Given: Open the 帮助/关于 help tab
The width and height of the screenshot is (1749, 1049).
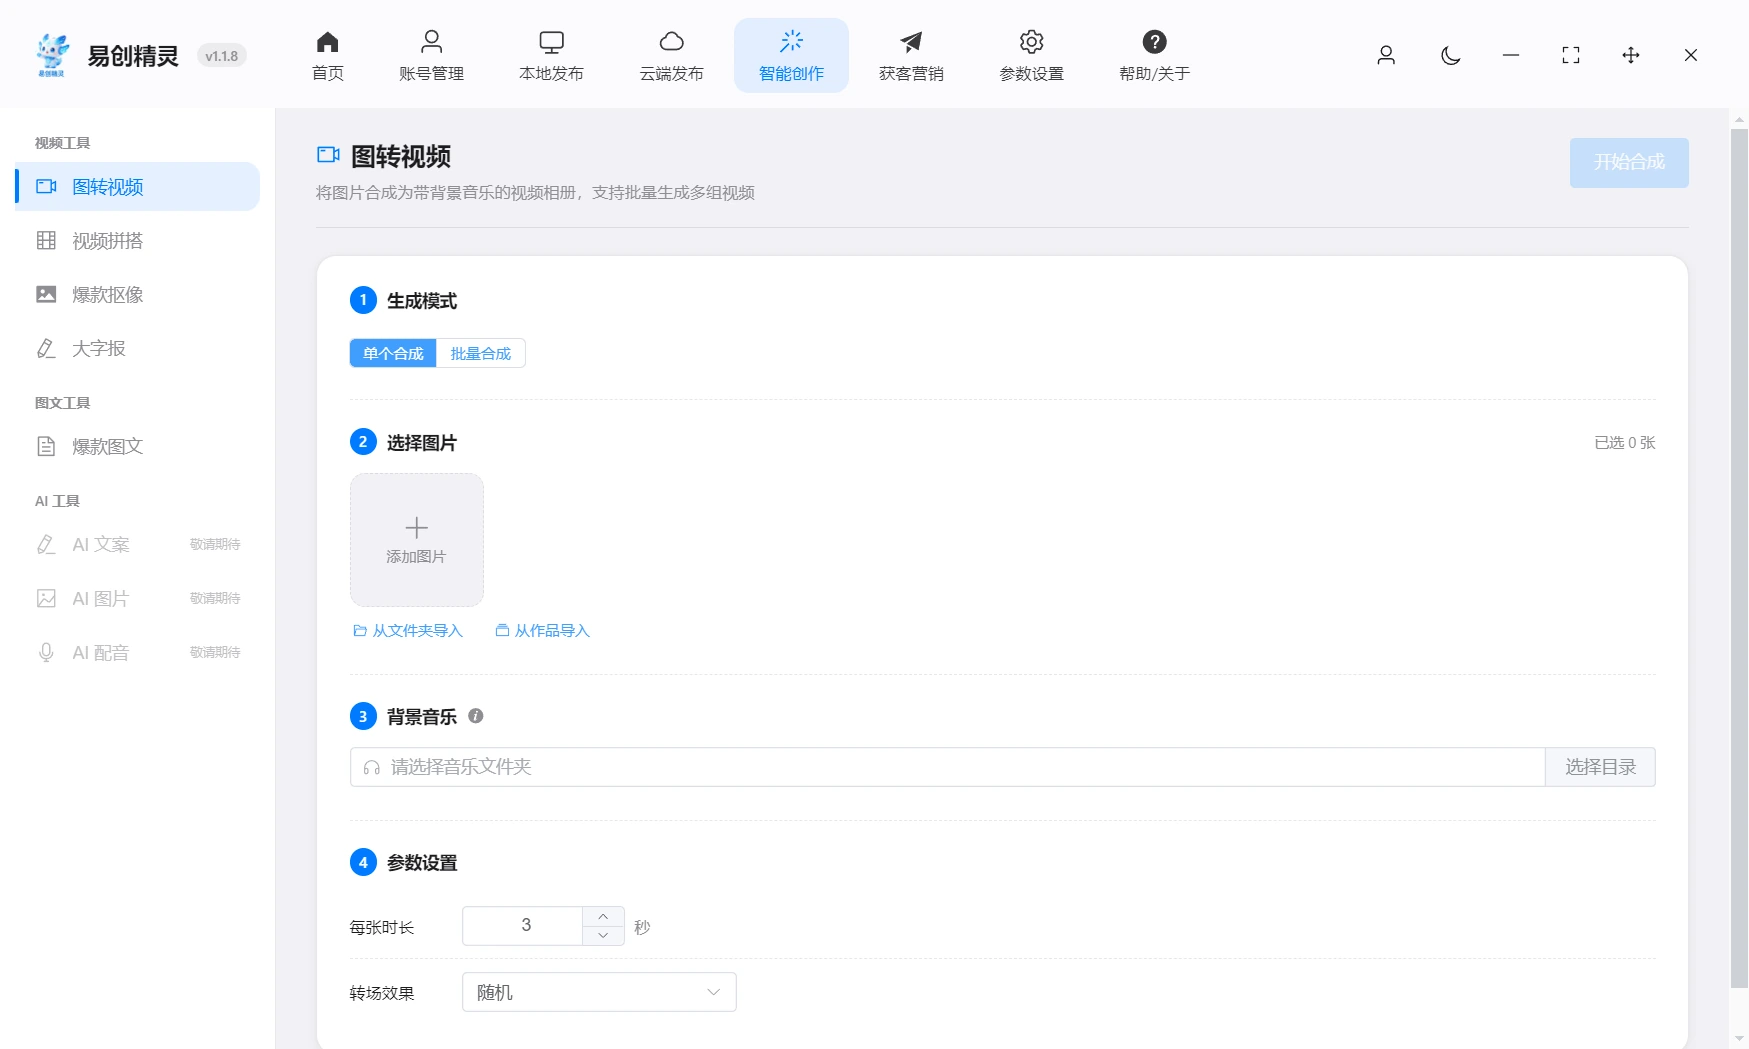Looking at the screenshot, I should pos(1154,56).
